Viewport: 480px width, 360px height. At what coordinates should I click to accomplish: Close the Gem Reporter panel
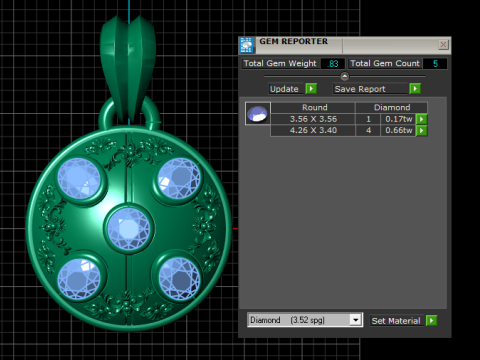[x=443, y=45]
